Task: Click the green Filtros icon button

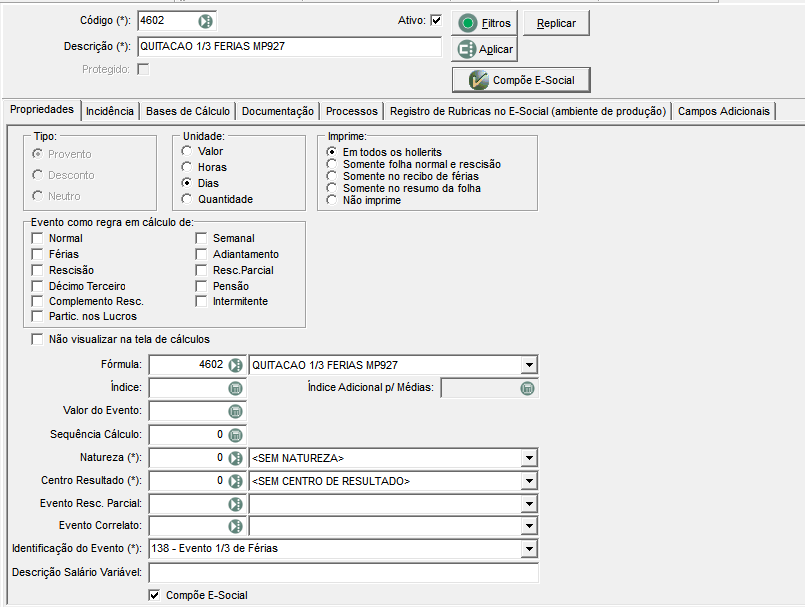Action: pyautogui.click(x=484, y=23)
